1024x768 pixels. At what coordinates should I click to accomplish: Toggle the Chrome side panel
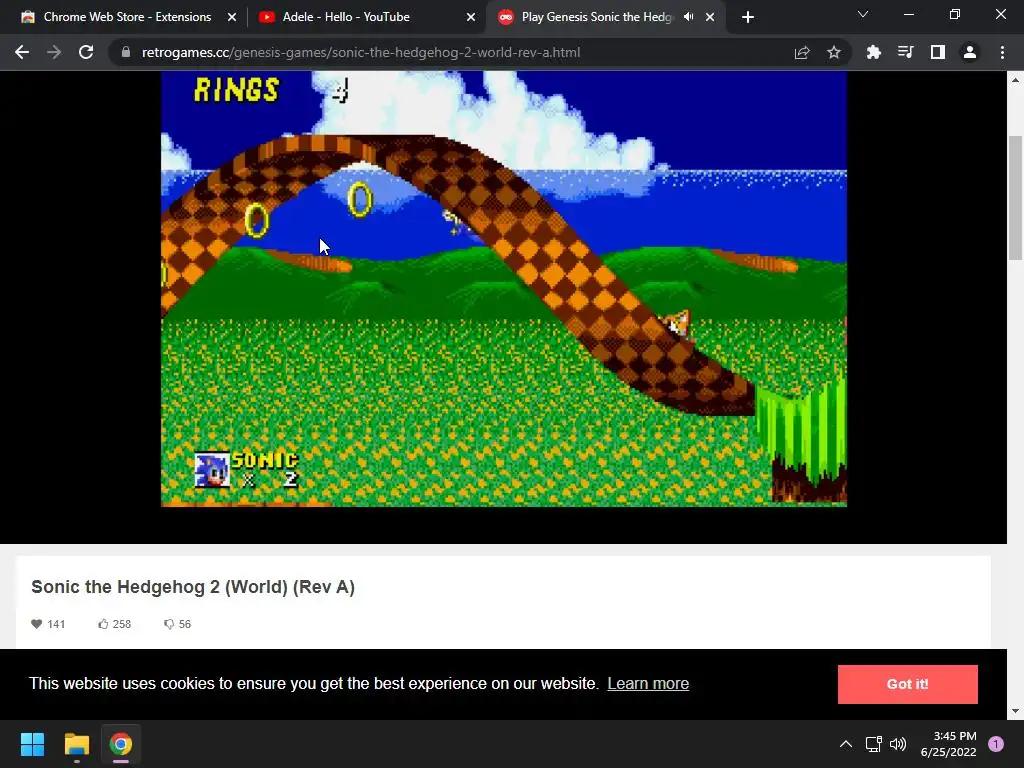pyautogui.click(x=938, y=52)
